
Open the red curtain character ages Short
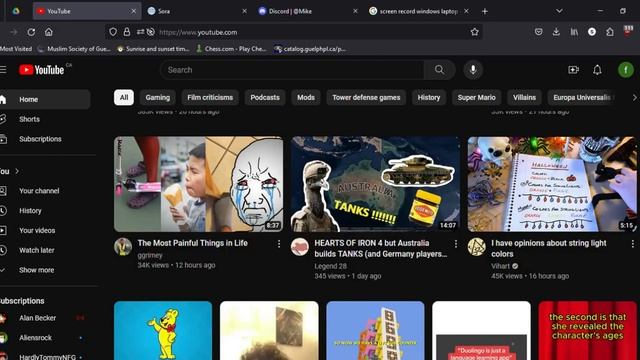pos(587,331)
